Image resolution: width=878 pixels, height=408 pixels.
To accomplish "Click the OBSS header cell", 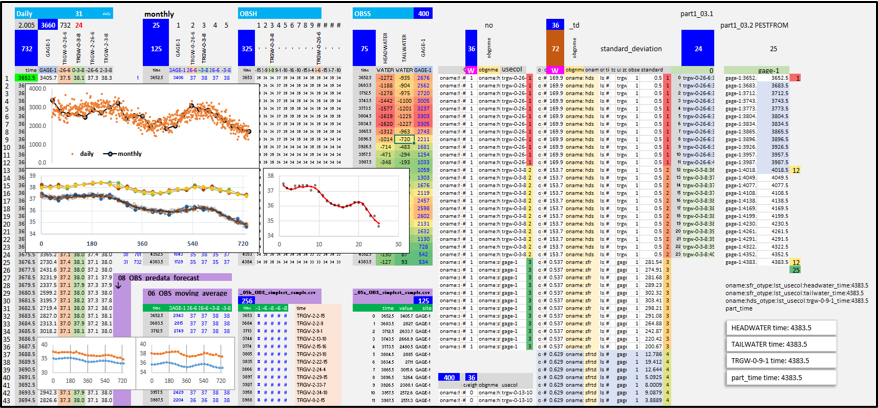I will pyautogui.click(x=383, y=14).
